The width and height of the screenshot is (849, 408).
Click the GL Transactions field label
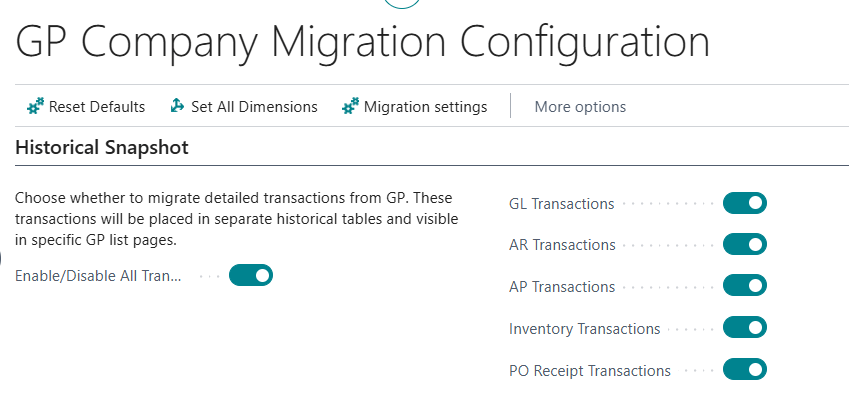tap(561, 204)
